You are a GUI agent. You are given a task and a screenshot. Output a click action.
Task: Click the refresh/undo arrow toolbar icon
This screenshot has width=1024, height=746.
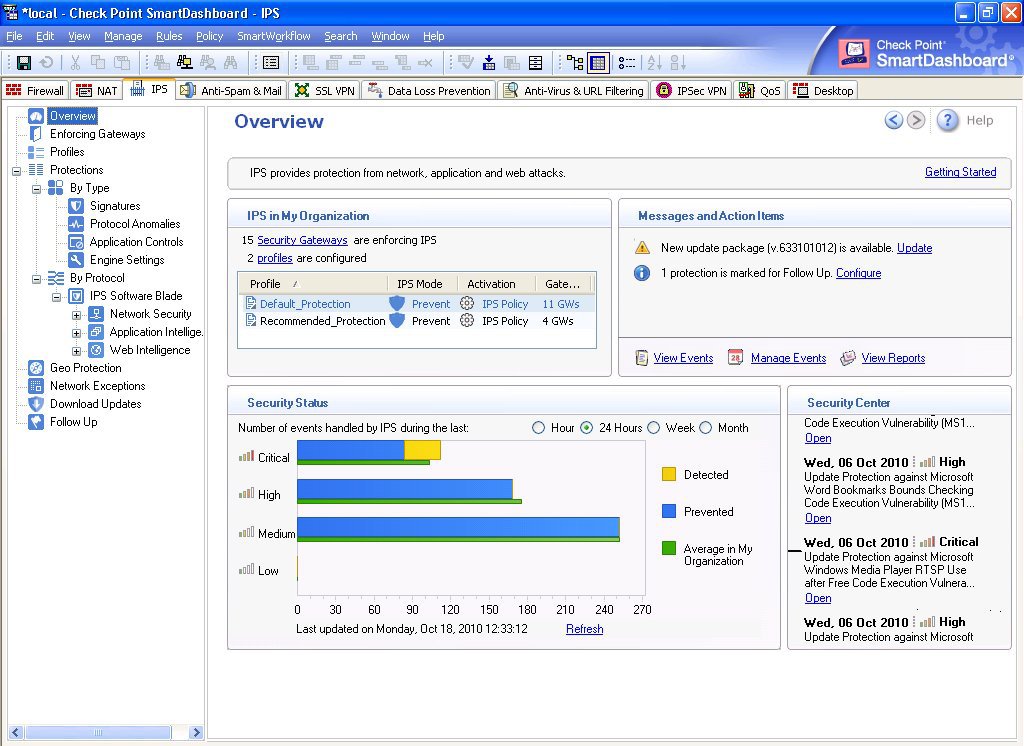click(46, 63)
